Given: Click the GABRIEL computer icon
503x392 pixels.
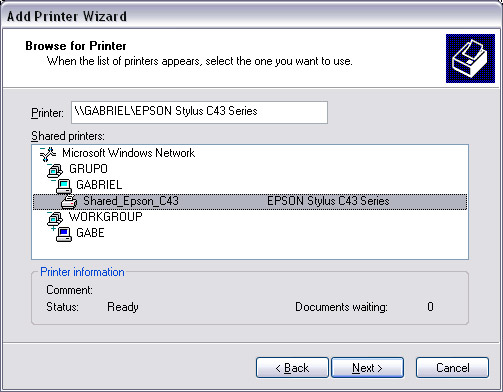Looking at the screenshot, I should [x=64, y=186].
